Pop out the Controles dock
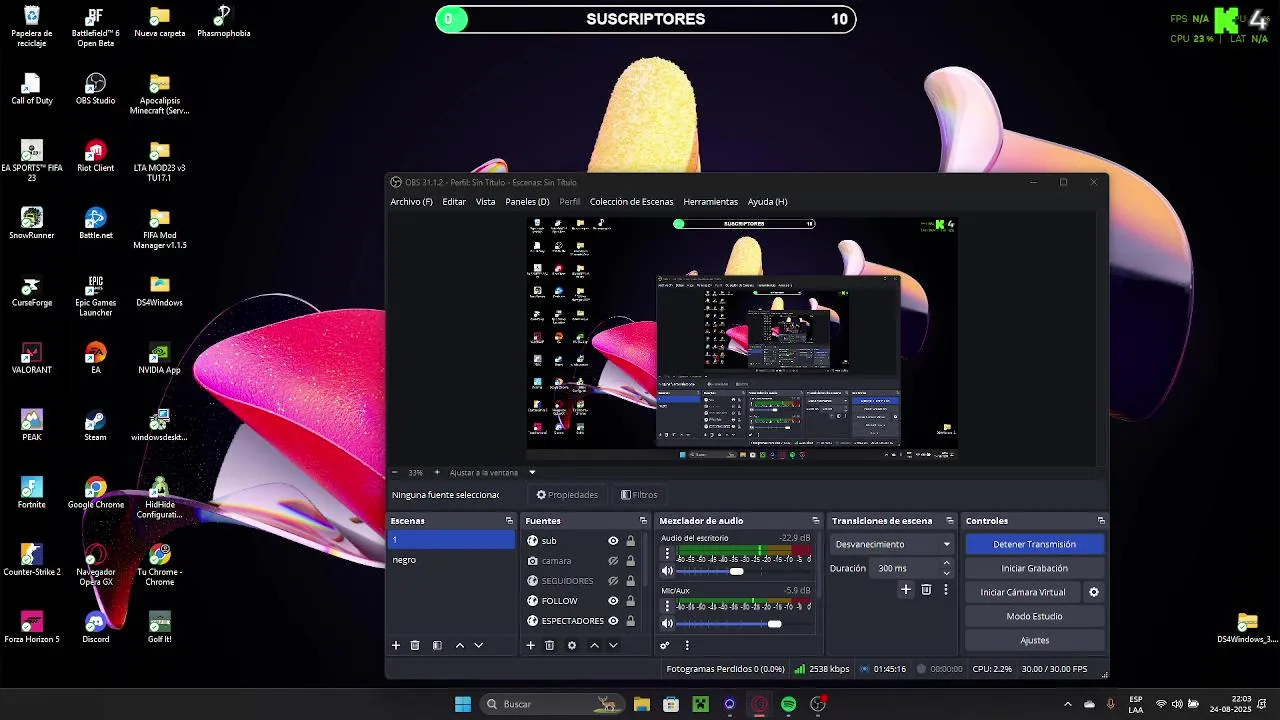 pyautogui.click(x=1101, y=521)
